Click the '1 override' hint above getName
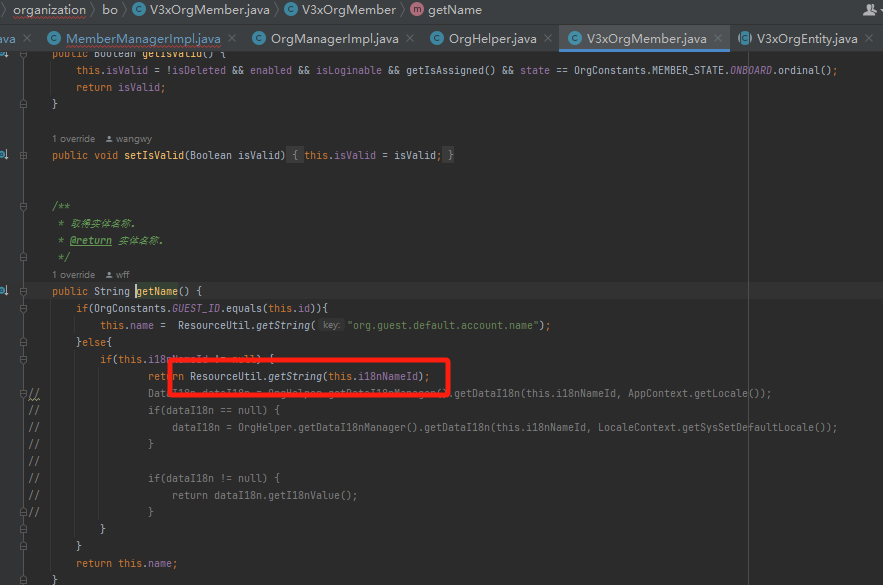Screen dimensions: 883x585 pos(73,275)
